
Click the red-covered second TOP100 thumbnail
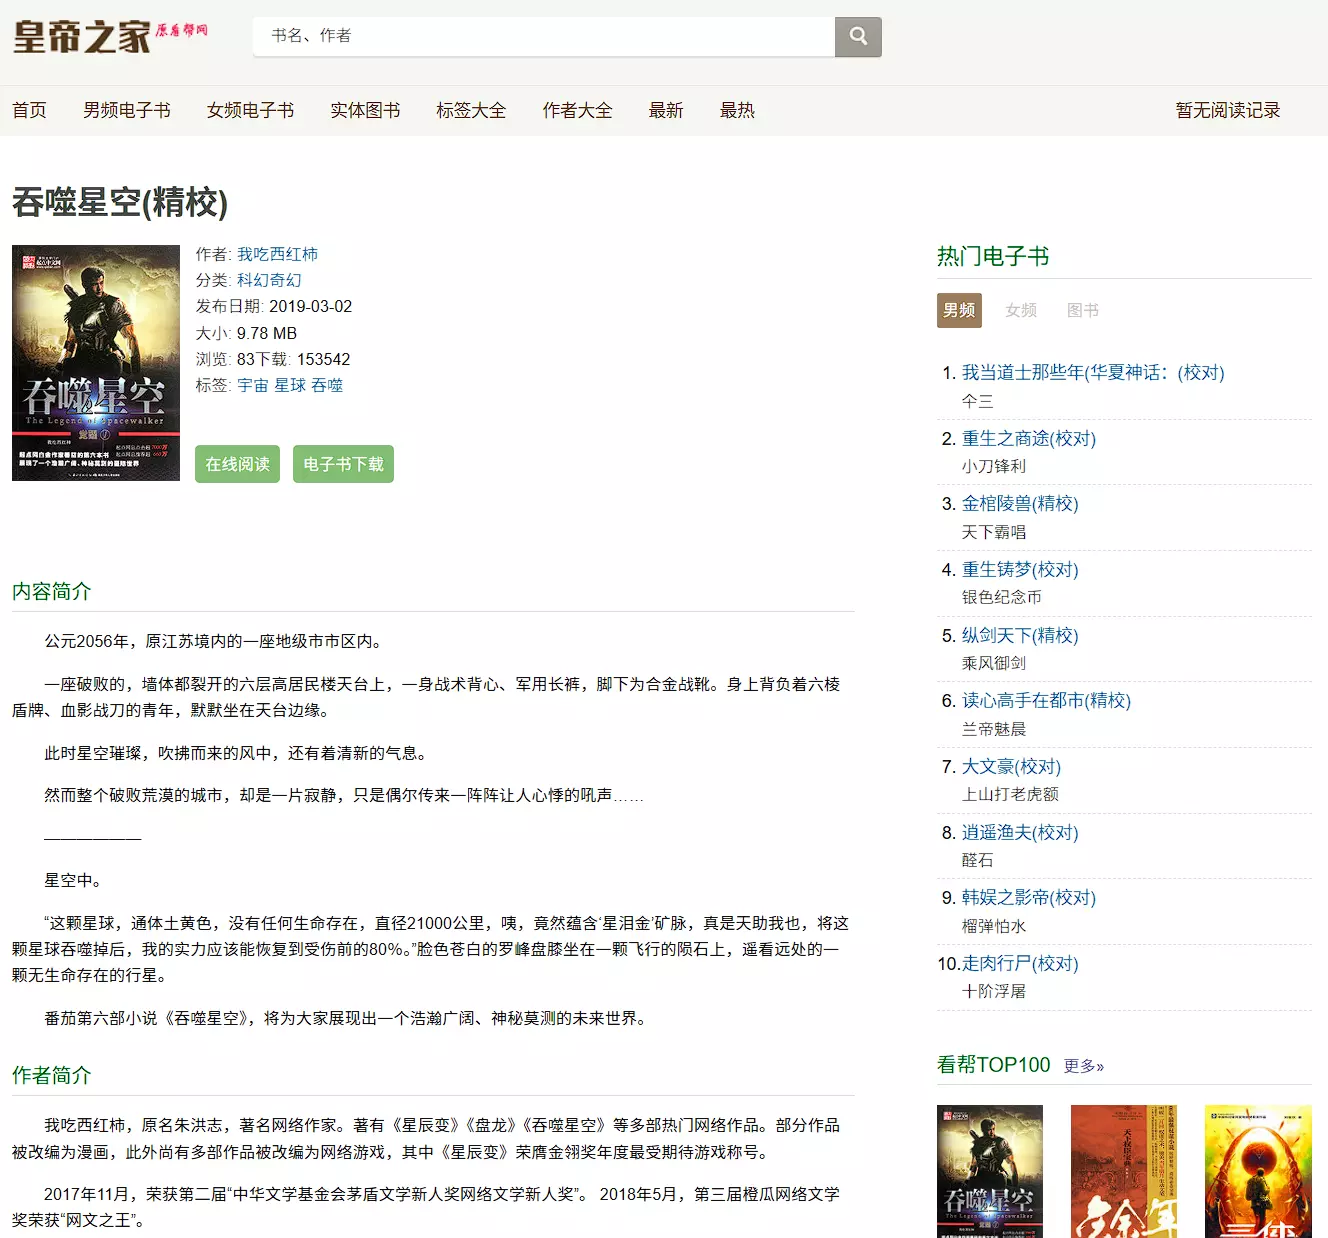click(x=1123, y=1170)
